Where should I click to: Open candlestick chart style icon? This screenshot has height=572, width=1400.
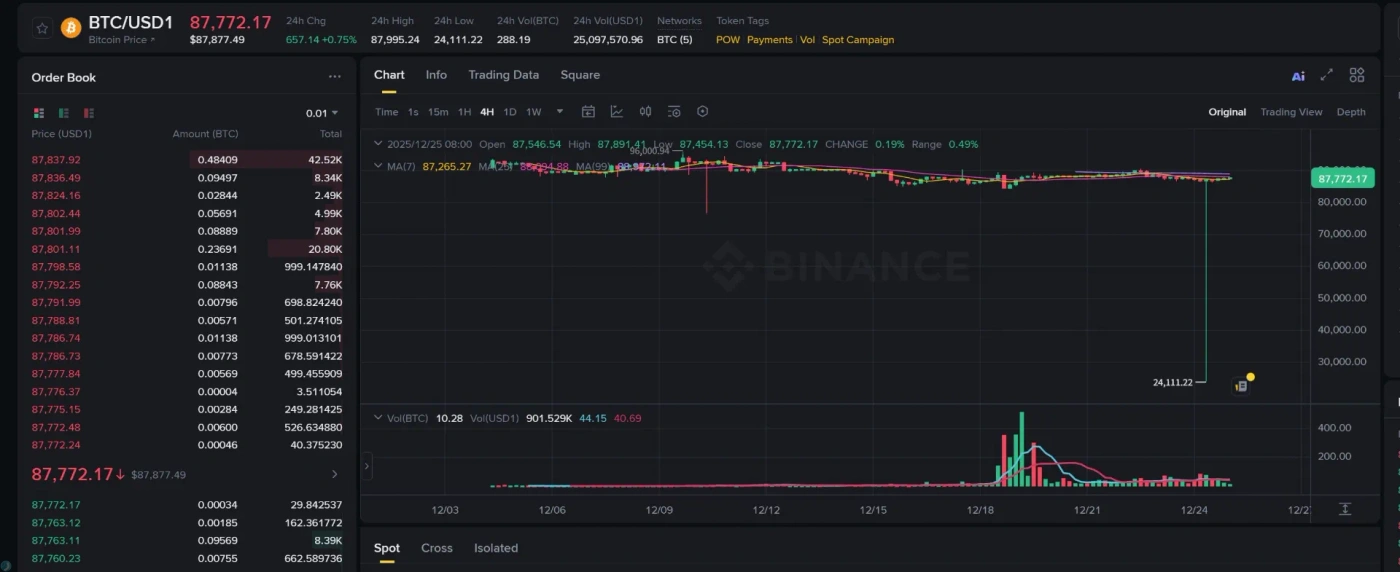click(646, 112)
